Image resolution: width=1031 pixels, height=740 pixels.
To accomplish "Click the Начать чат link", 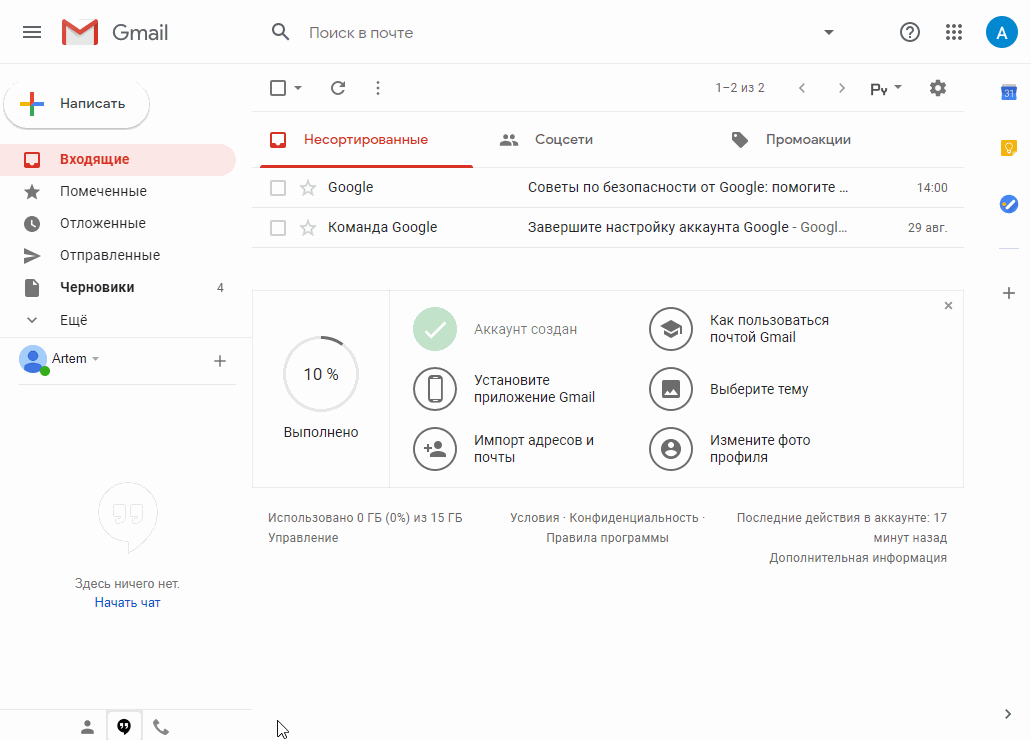I will tap(128, 603).
